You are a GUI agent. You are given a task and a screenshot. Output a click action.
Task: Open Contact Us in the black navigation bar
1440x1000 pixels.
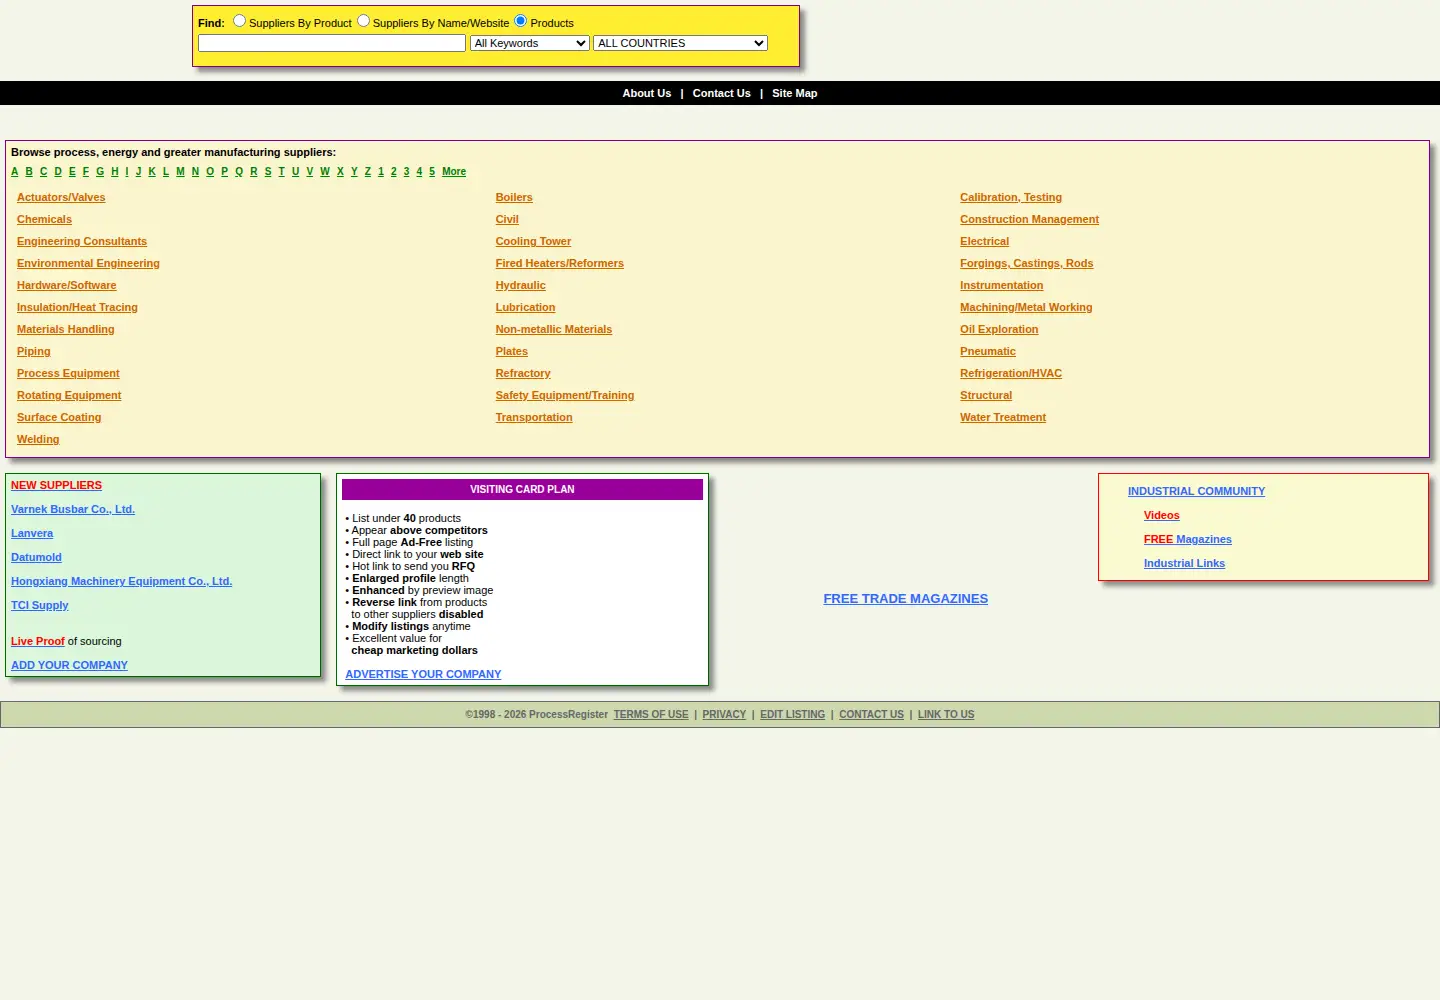pyautogui.click(x=721, y=93)
